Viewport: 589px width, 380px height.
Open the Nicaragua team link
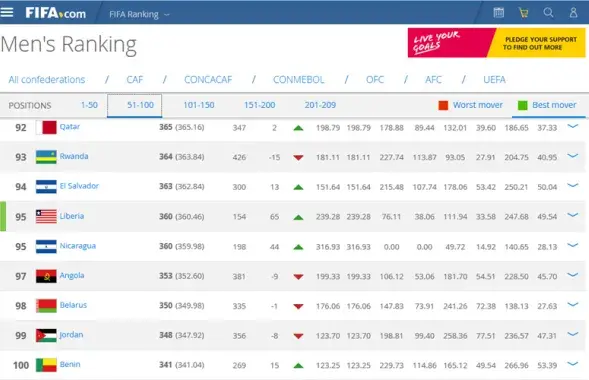pos(78,246)
